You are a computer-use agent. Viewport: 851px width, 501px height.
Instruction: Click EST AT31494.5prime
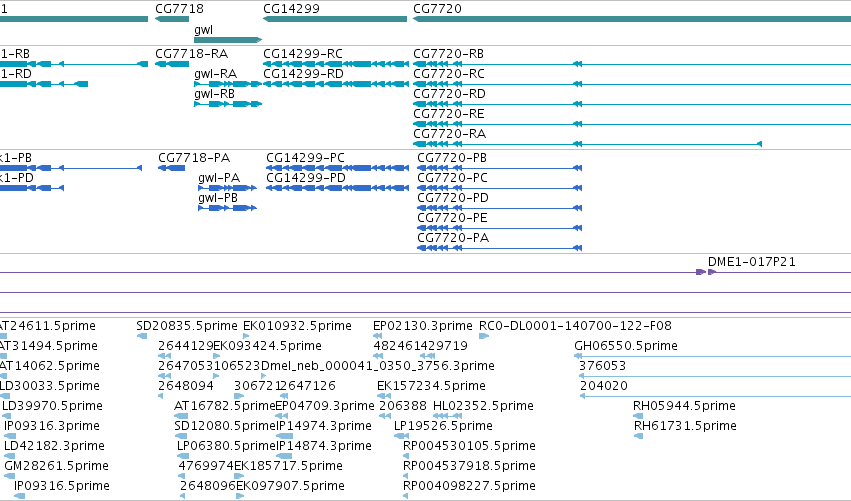pyautogui.click(x=48, y=346)
